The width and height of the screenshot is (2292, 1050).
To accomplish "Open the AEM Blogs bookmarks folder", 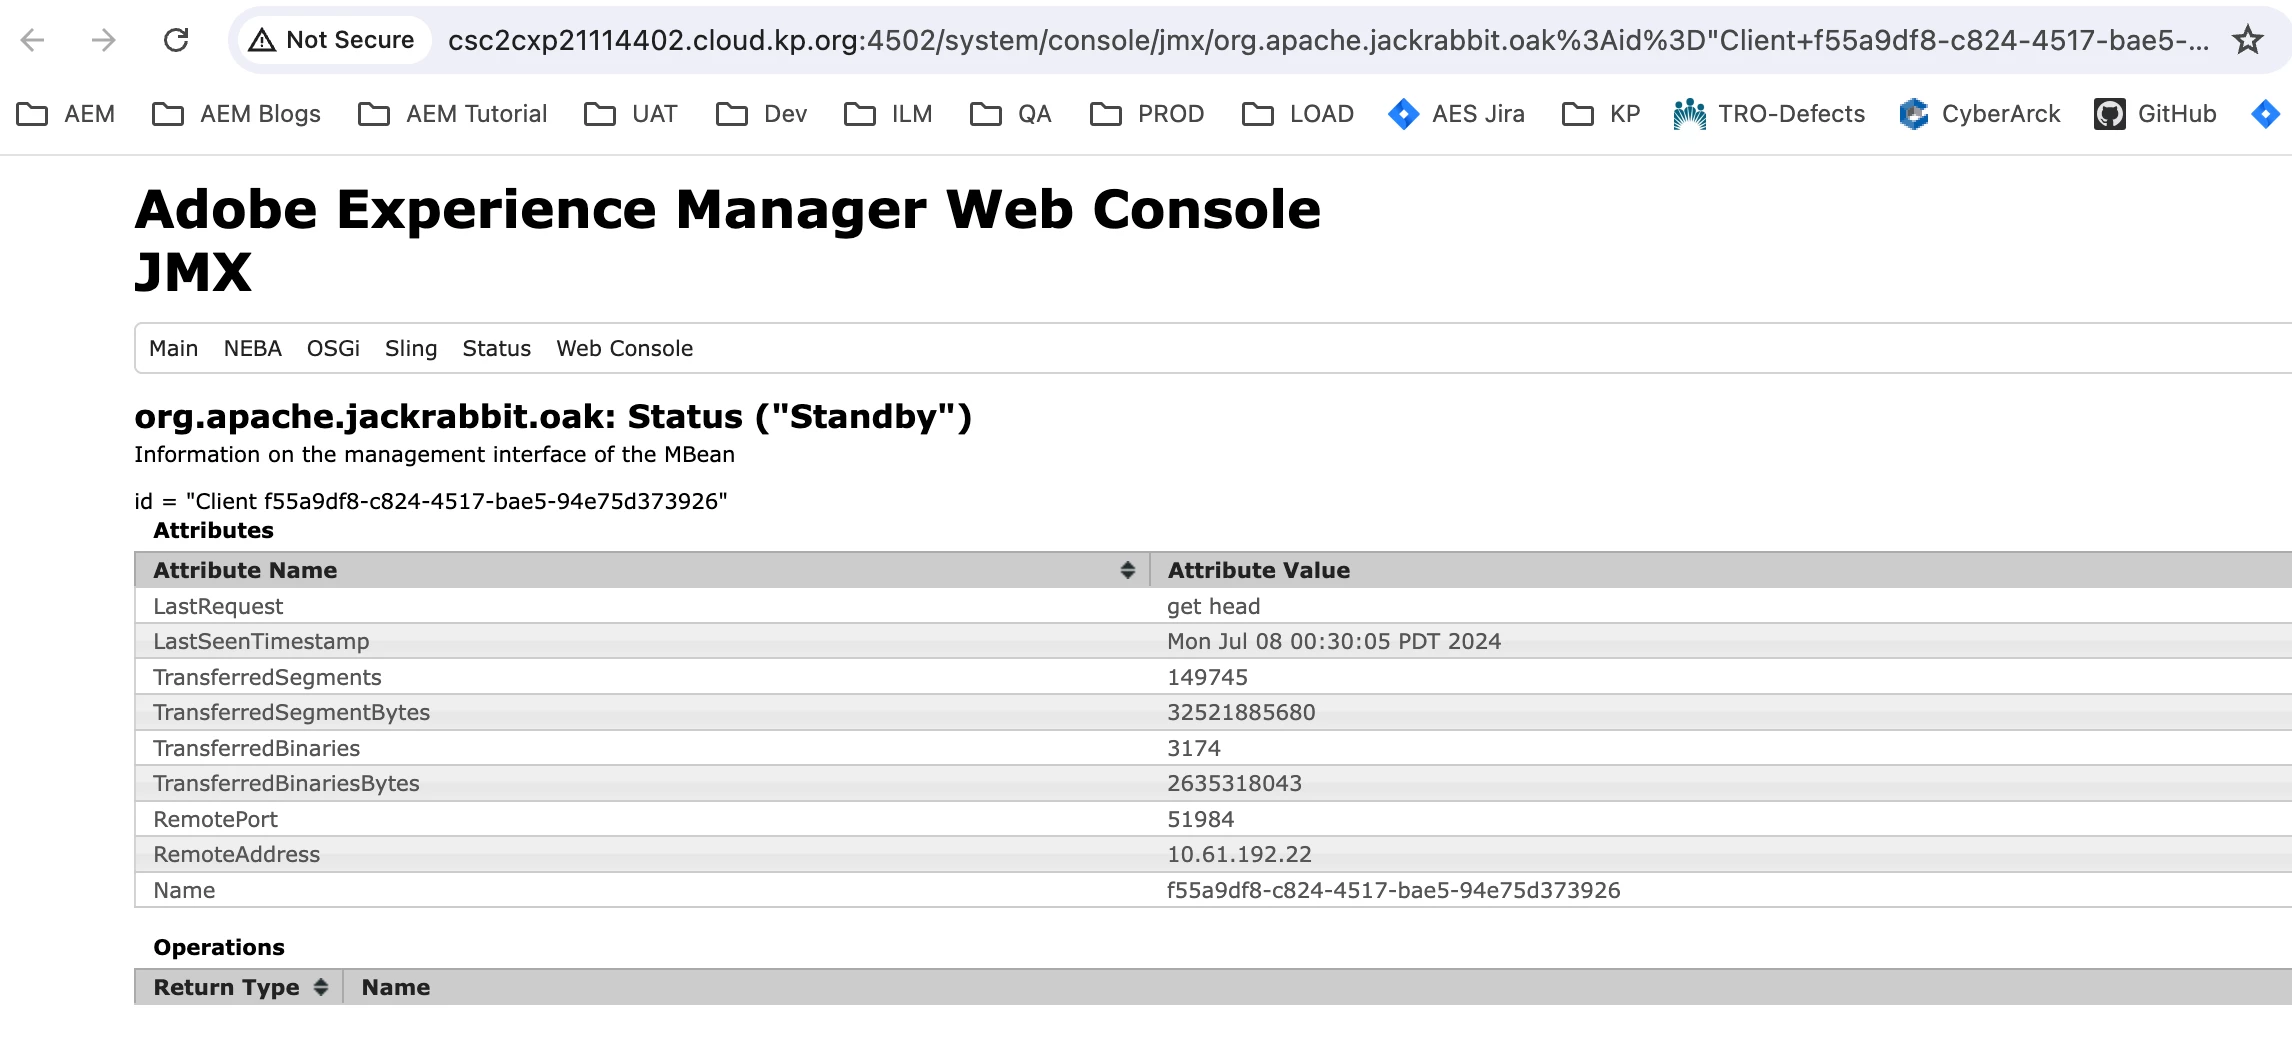I will [237, 114].
